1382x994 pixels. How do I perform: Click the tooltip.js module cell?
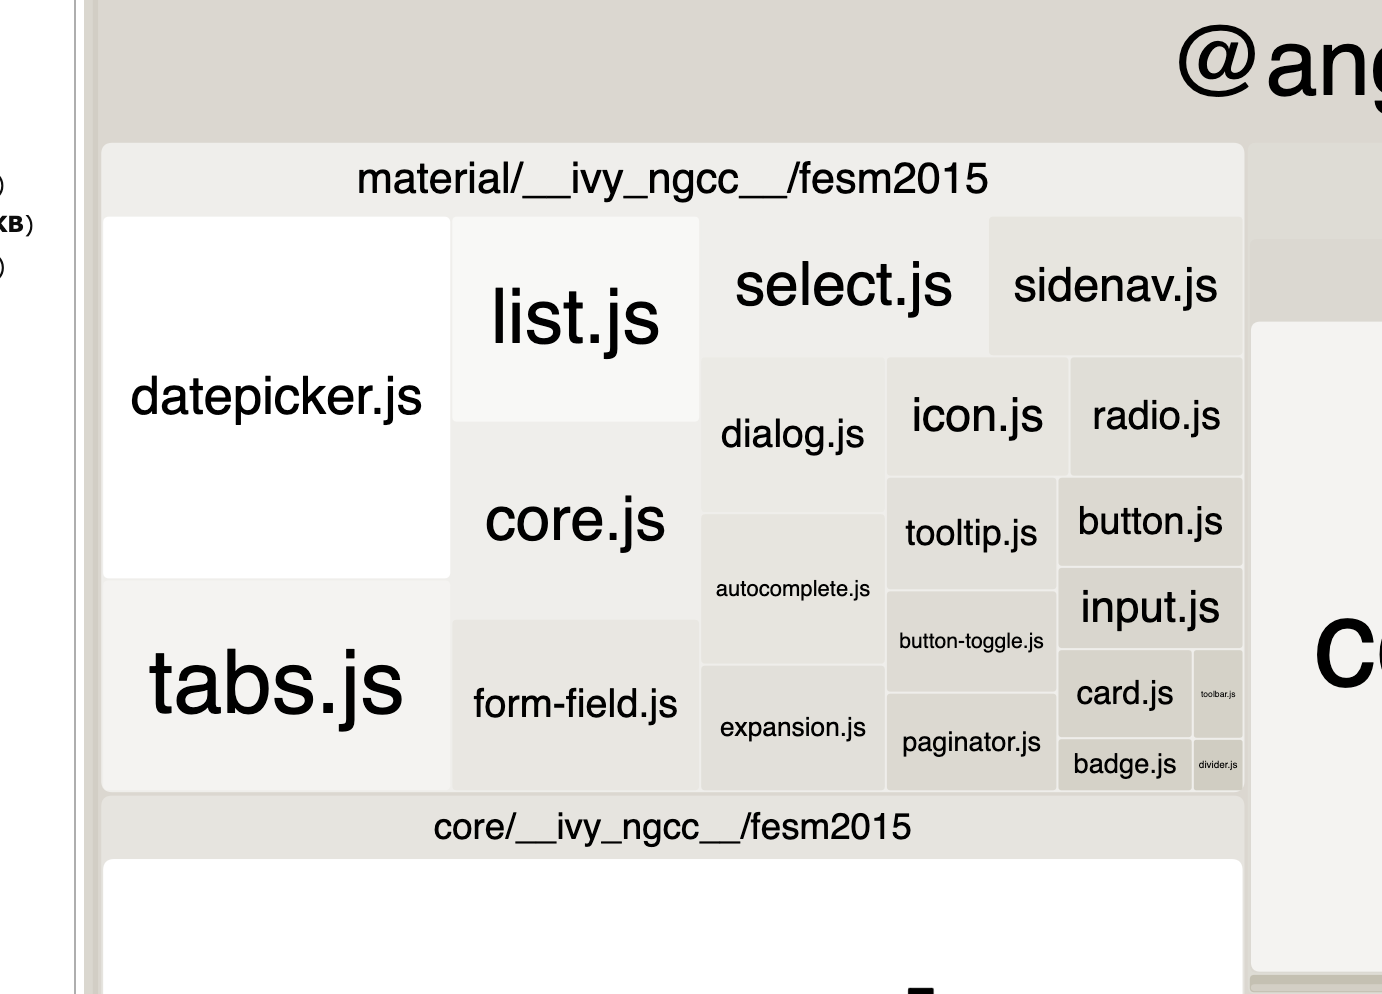pos(971,533)
